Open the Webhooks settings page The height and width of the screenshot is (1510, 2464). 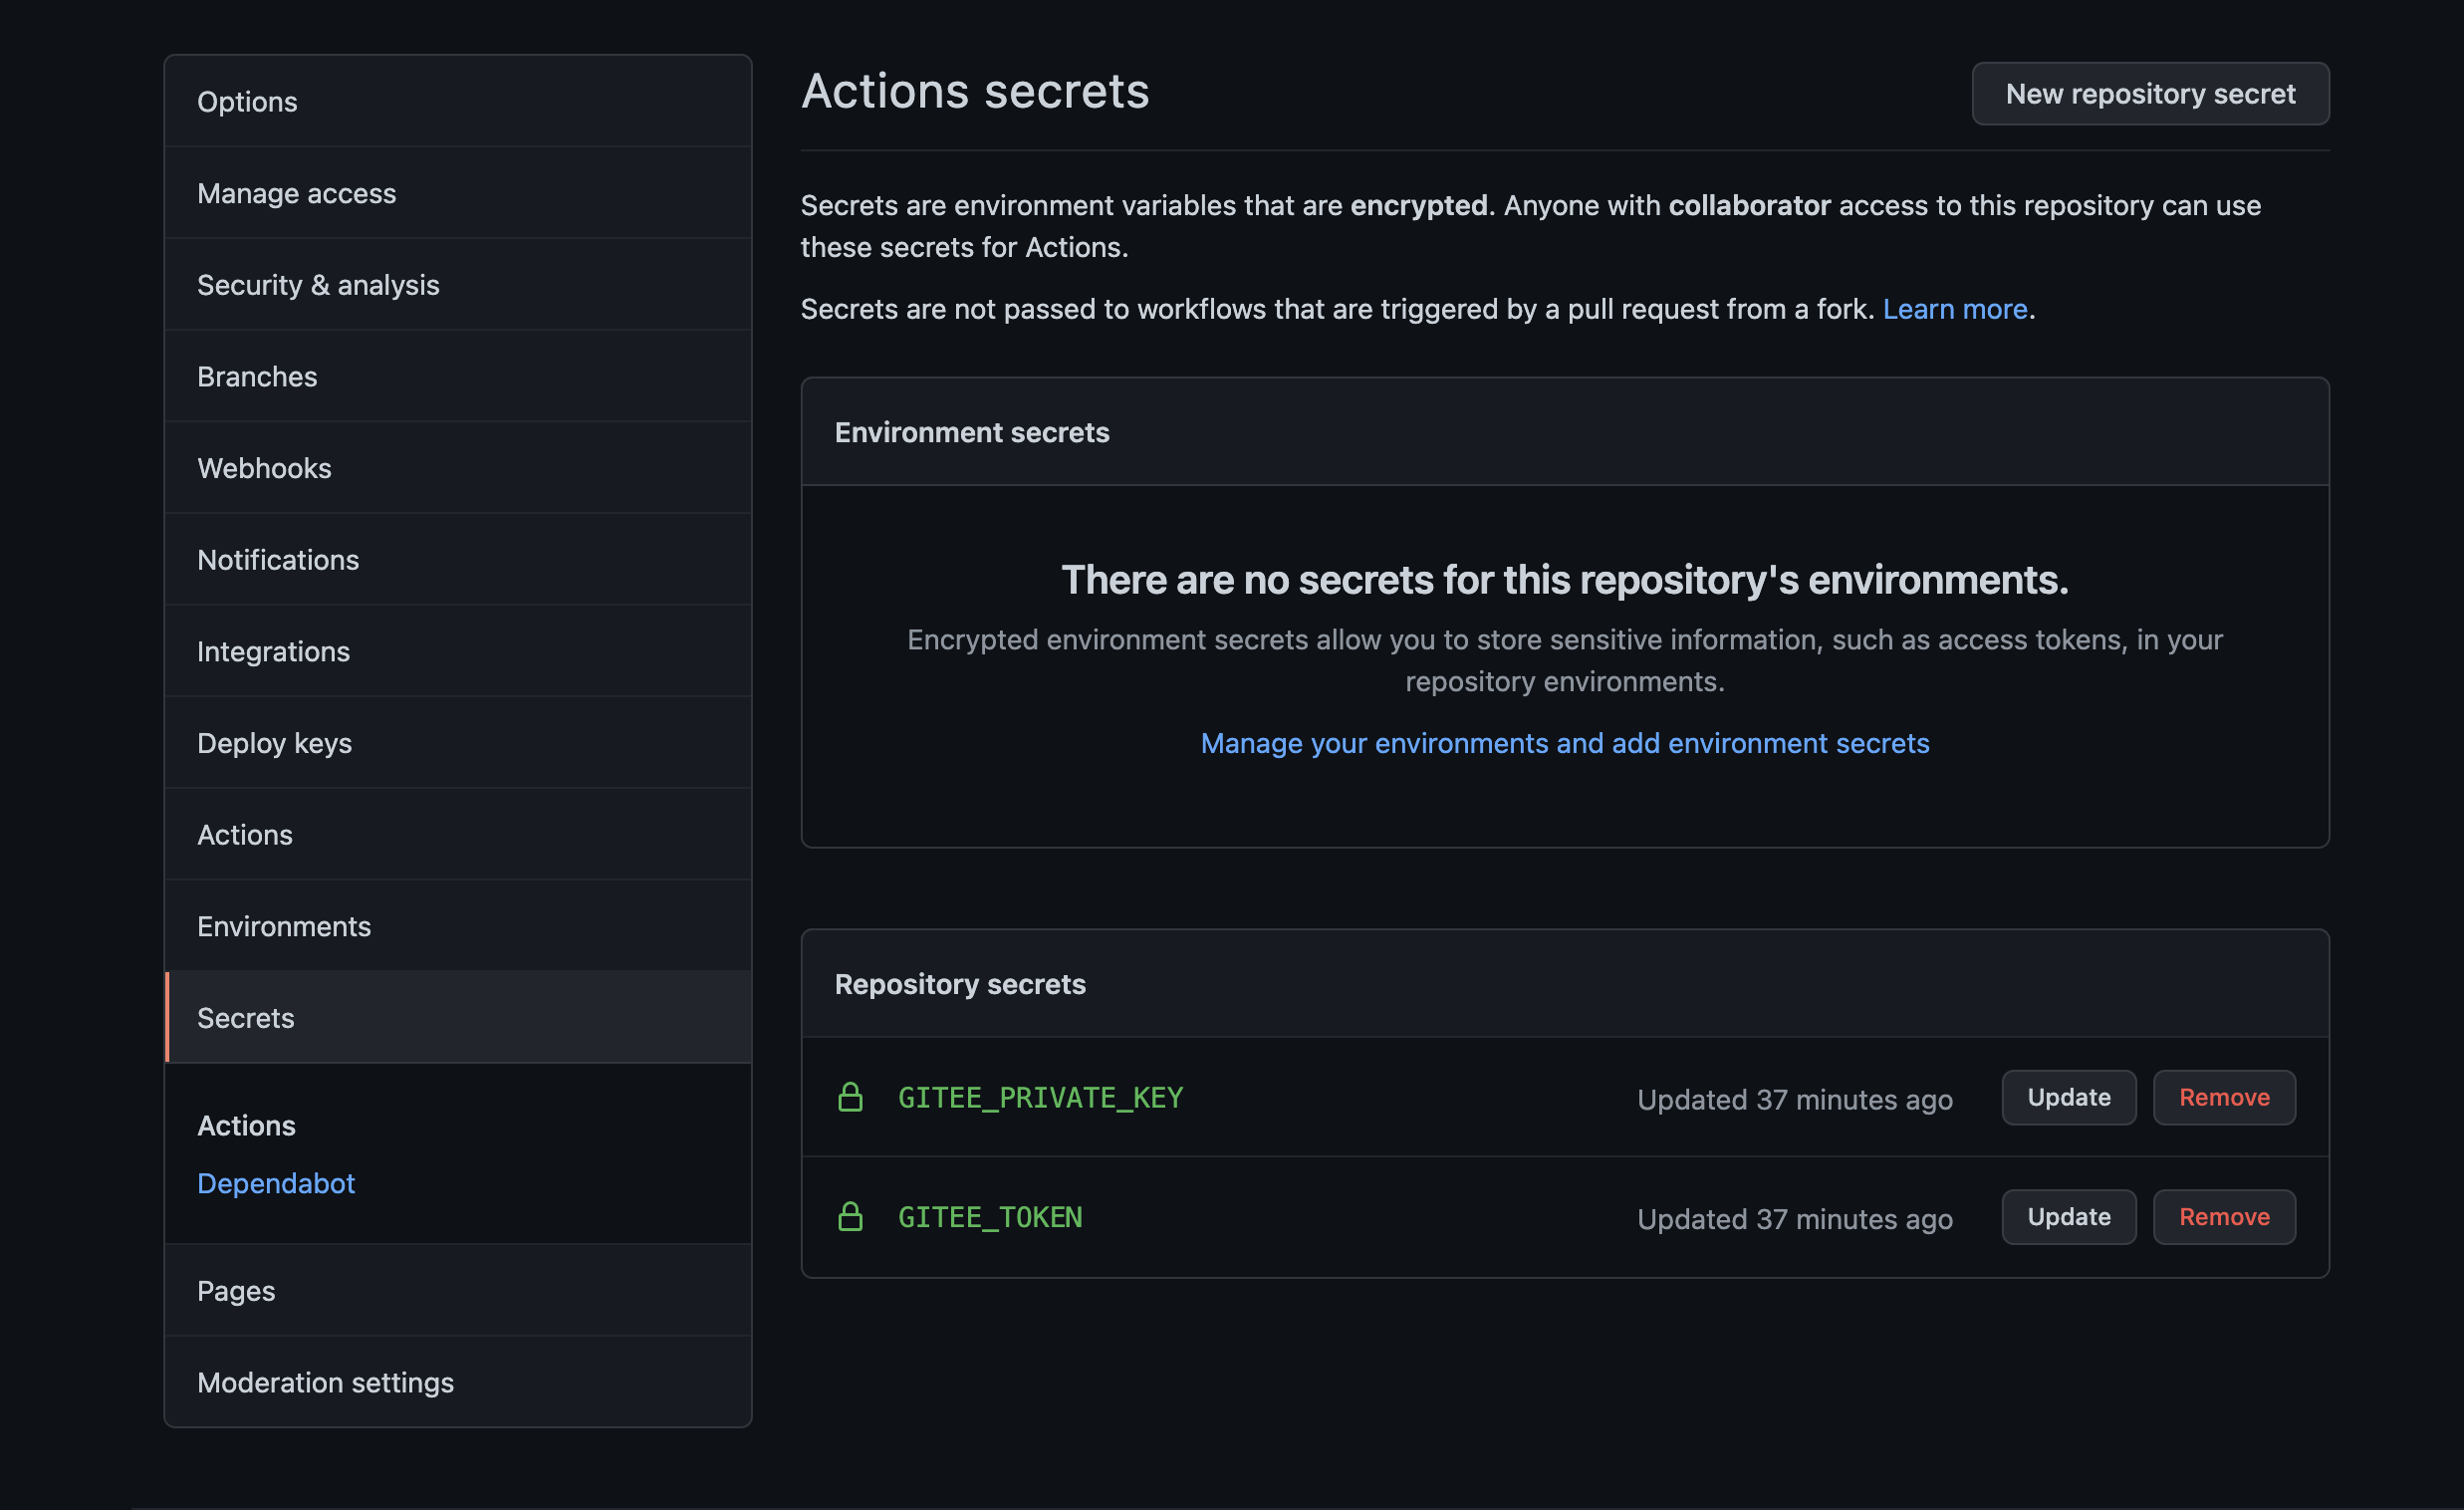click(x=264, y=467)
